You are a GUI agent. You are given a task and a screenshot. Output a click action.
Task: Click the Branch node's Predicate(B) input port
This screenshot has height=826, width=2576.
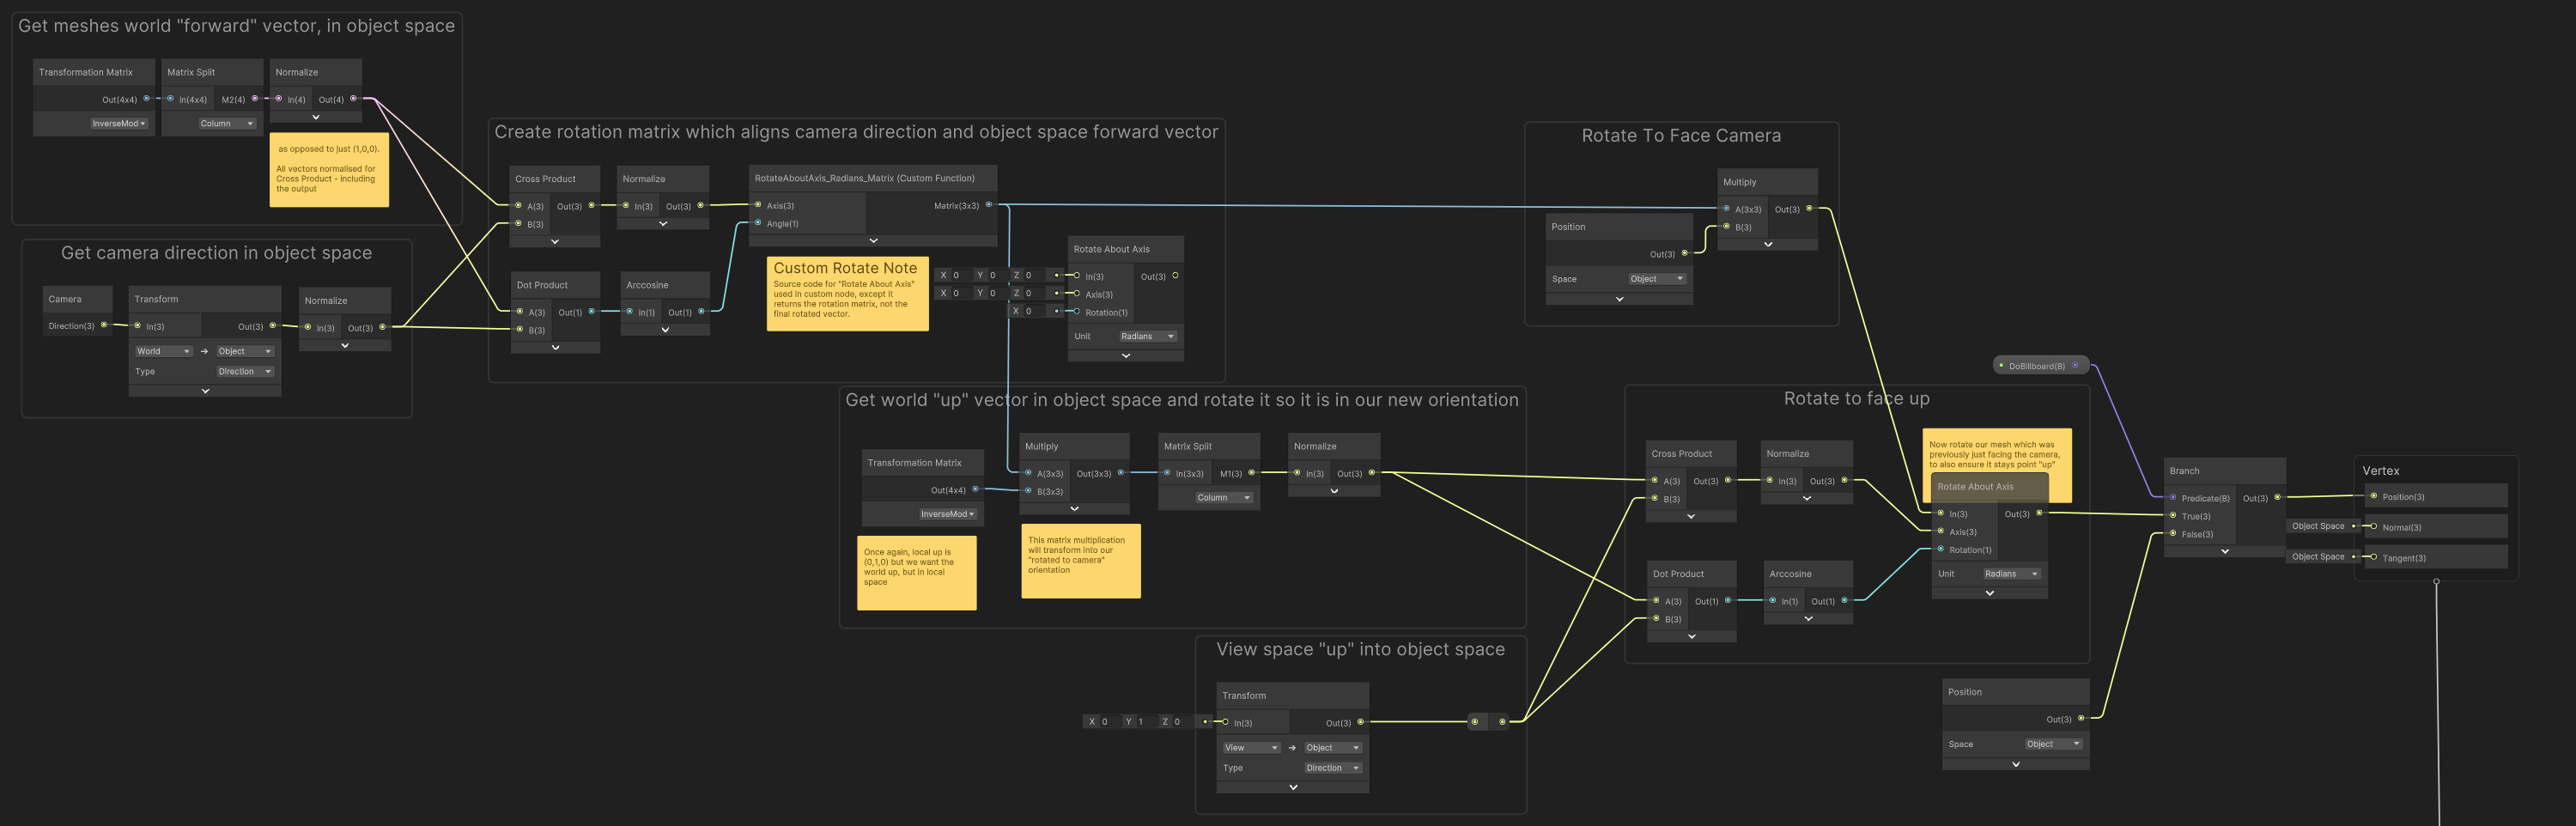2172,497
